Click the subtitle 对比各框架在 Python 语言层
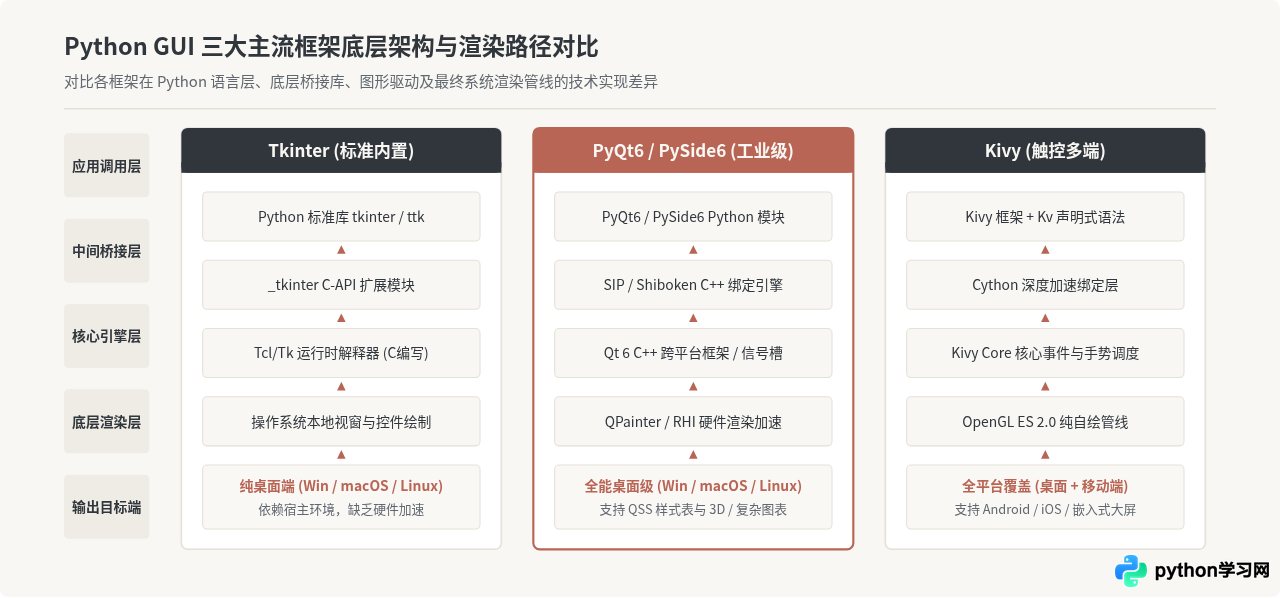The width and height of the screenshot is (1280, 598). (361, 82)
